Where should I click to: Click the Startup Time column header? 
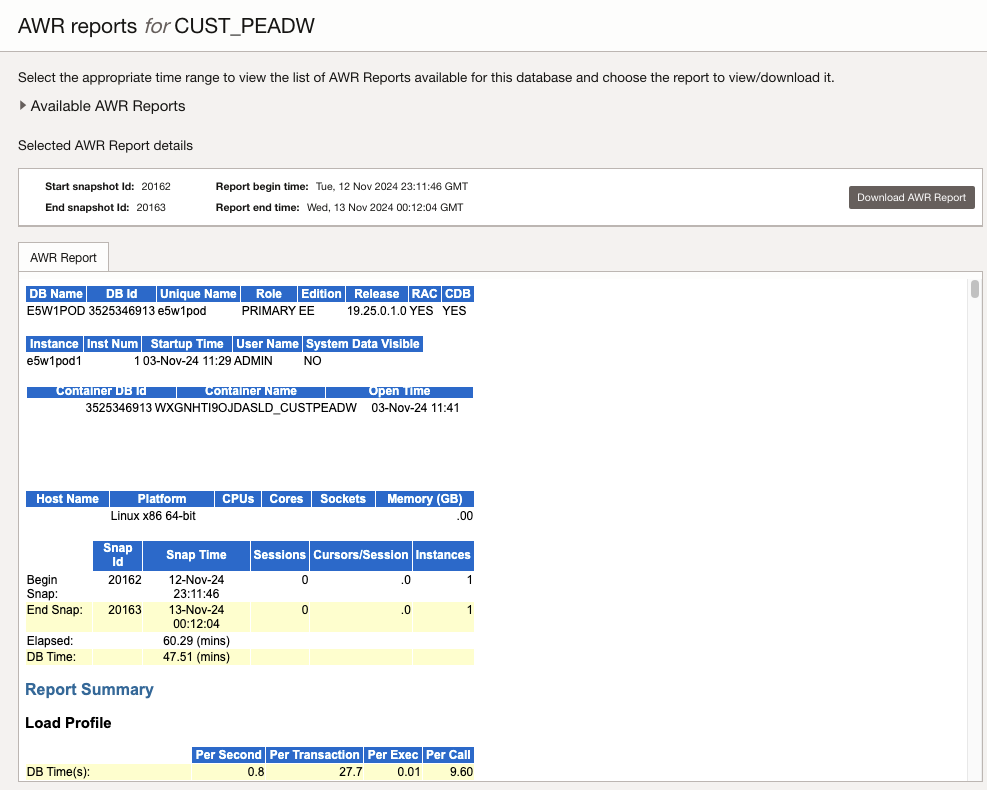tap(187, 344)
